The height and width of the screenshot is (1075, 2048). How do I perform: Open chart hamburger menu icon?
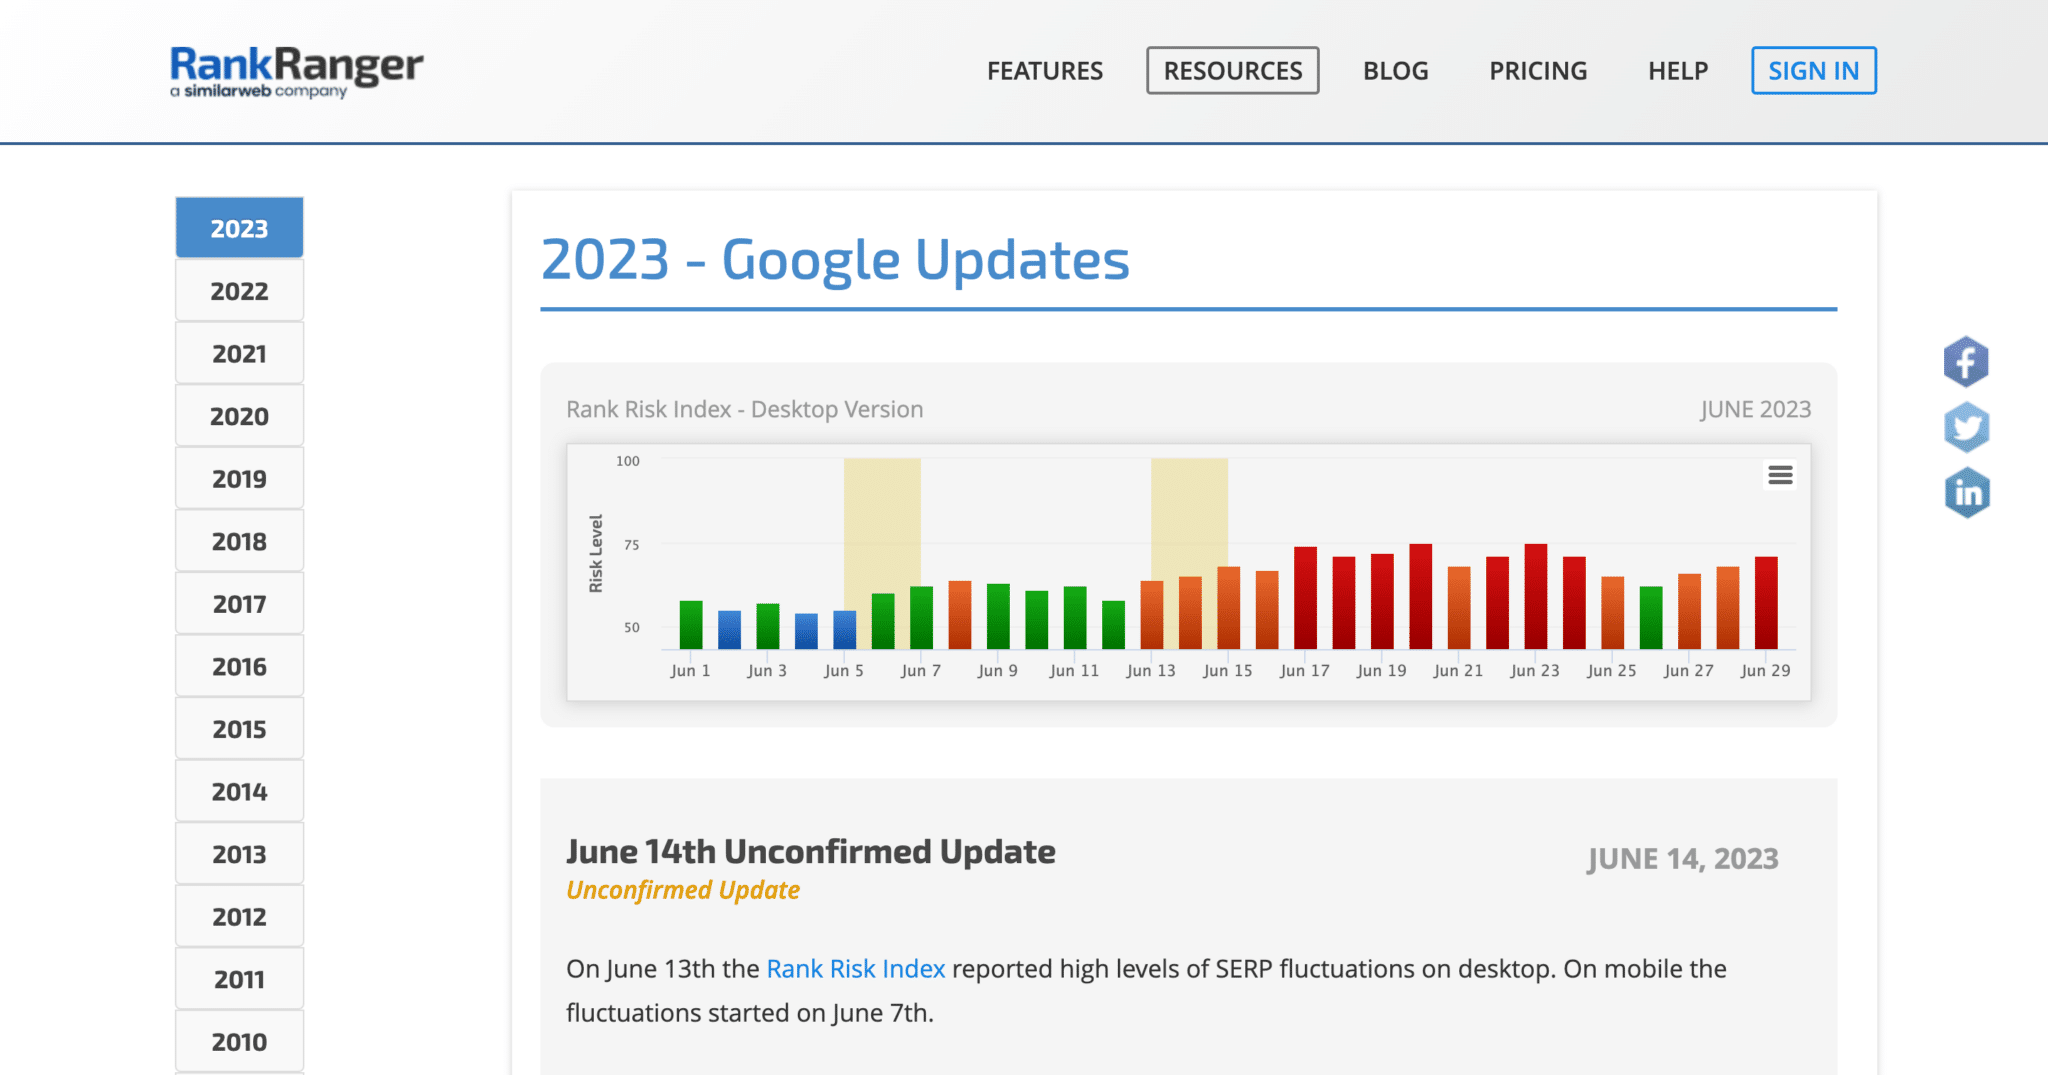(1780, 475)
